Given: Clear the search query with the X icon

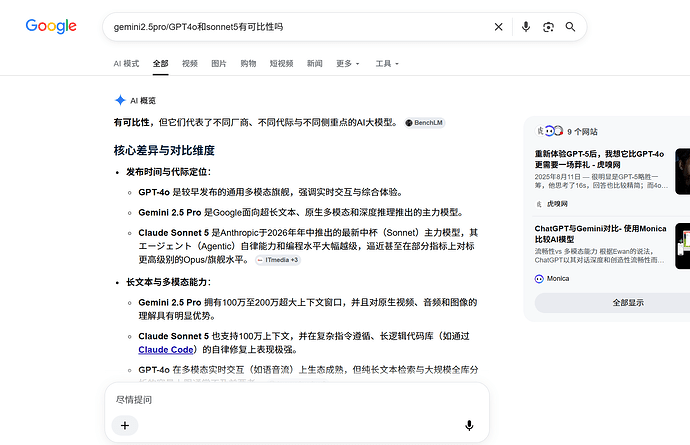Looking at the screenshot, I should [x=499, y=27].
